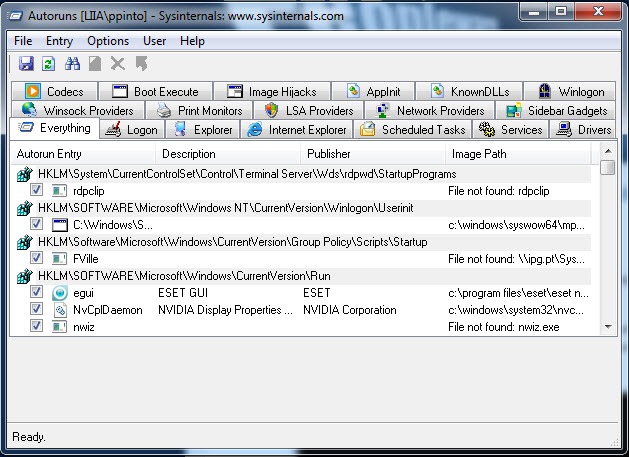Viewport: 629px width, 457px height.
Task: Uncheck the nwiz entry checkbox
Action: 36,326
